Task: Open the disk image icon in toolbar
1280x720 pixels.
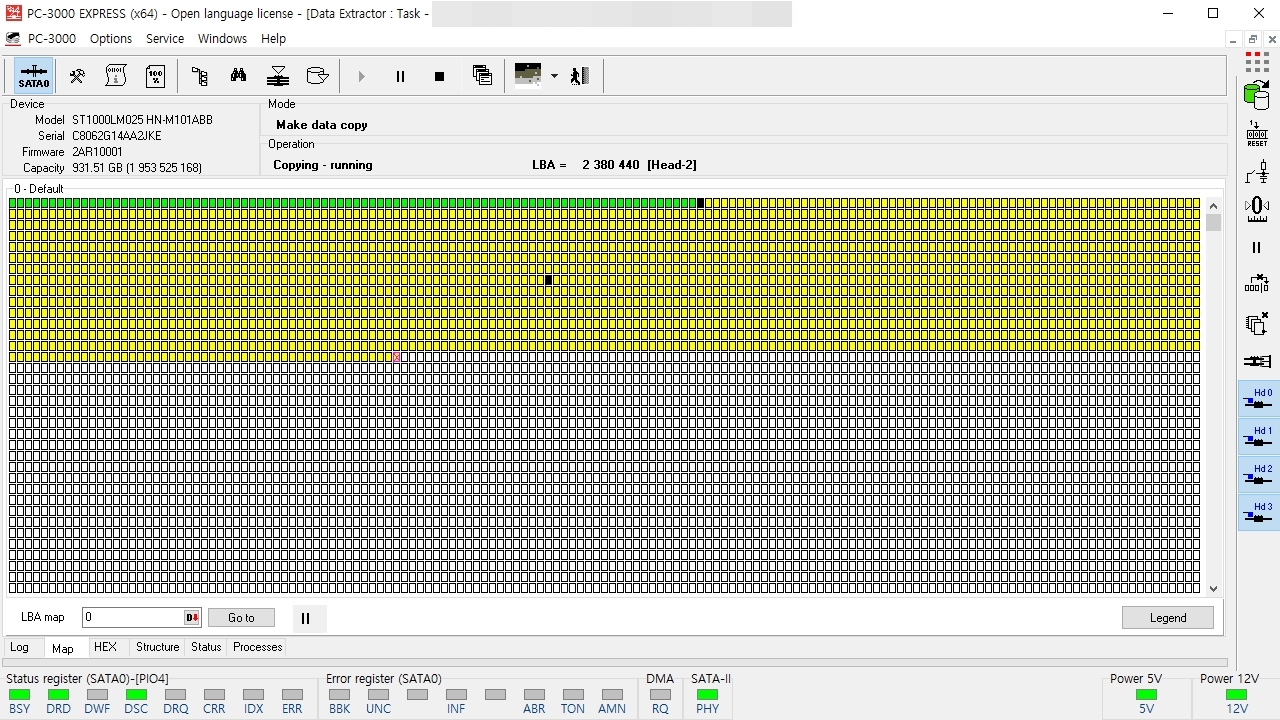Action: click(317, 76)
